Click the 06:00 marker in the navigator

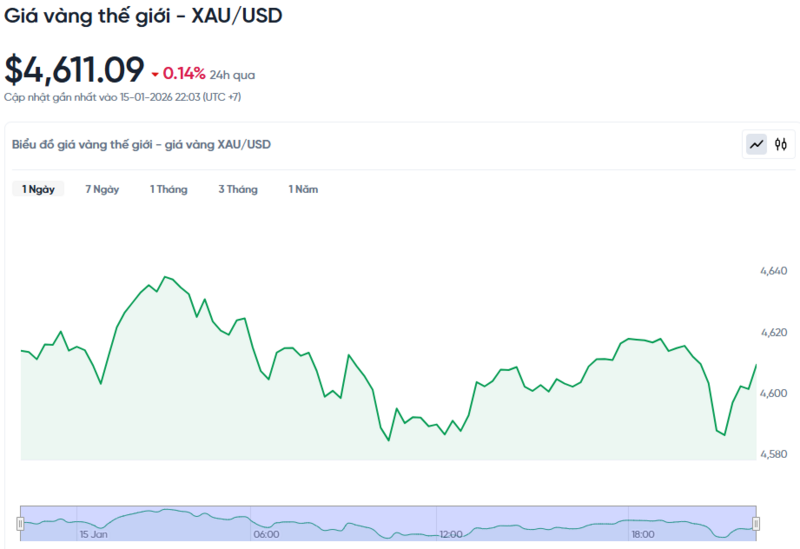click(266, 535)
